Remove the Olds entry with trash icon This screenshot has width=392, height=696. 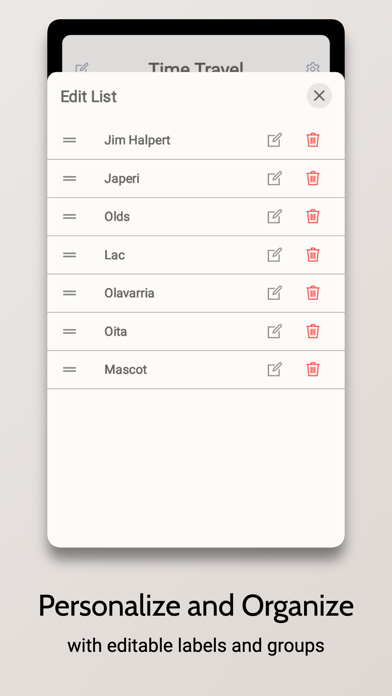click(x=313, y=217)
